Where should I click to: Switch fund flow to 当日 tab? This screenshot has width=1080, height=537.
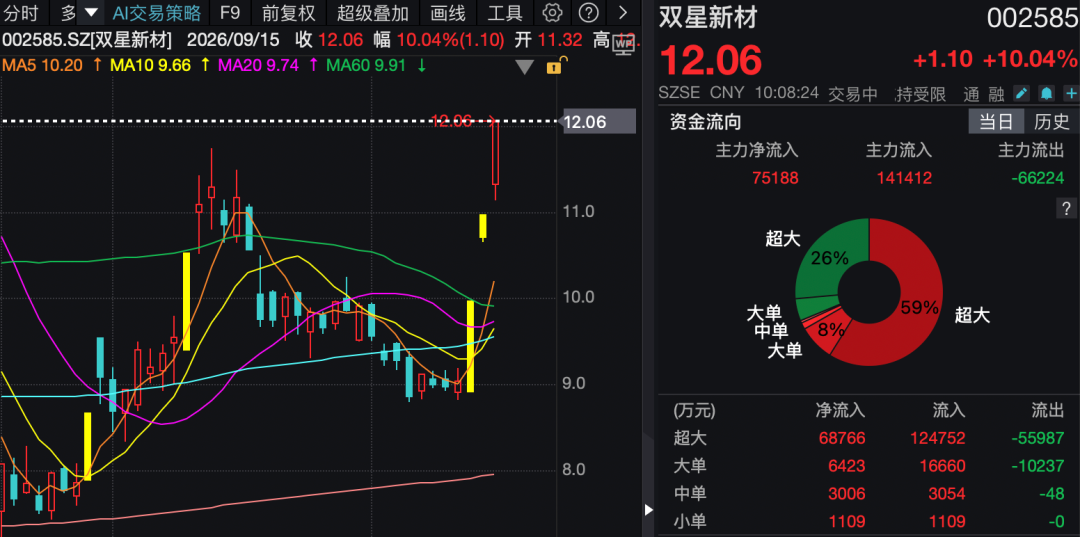point(997,123)
